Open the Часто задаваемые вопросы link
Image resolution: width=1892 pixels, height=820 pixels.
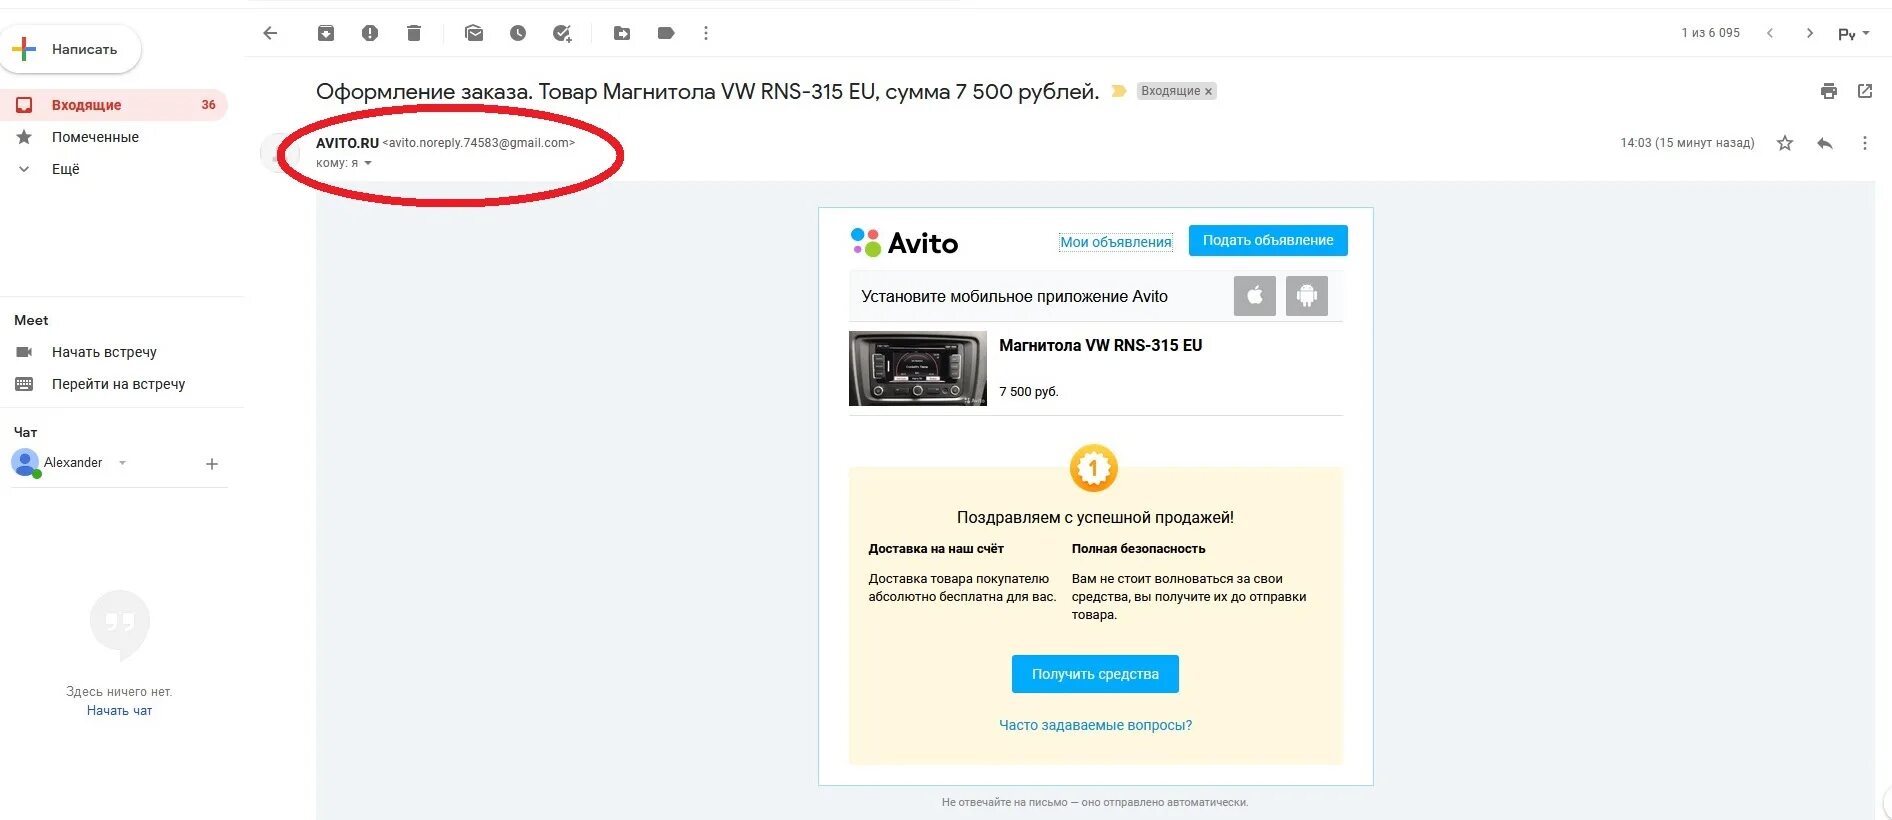pyautogui.click(x=1095, y=725)
